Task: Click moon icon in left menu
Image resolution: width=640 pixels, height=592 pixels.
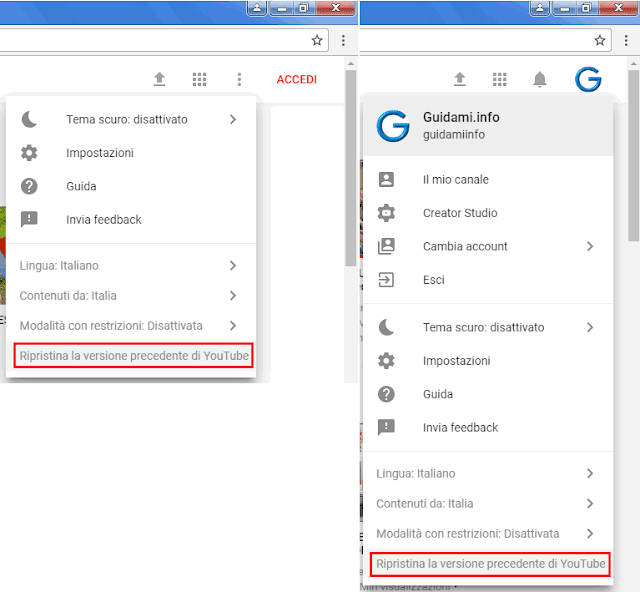Action: point(29,119)
